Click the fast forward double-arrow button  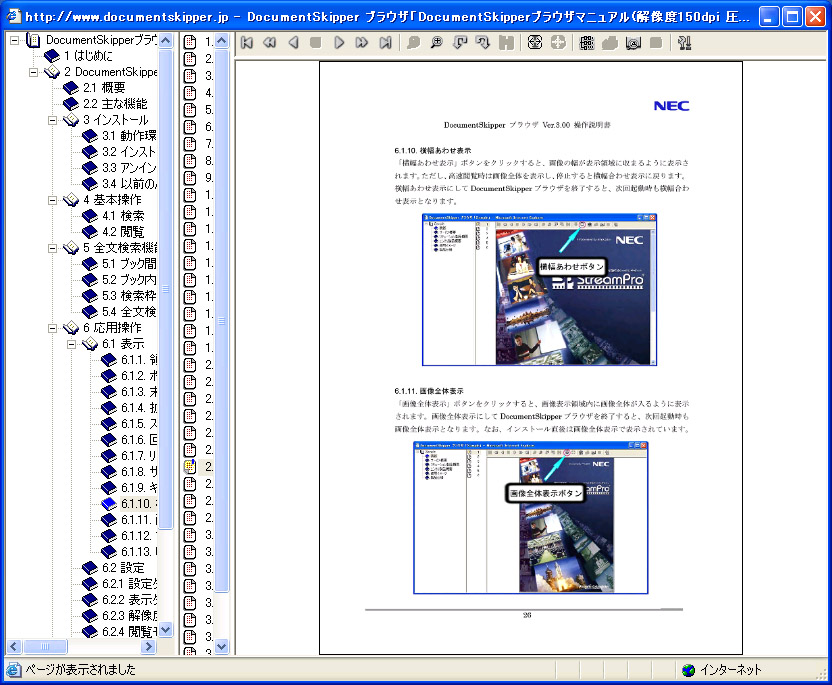pos(362,42)
